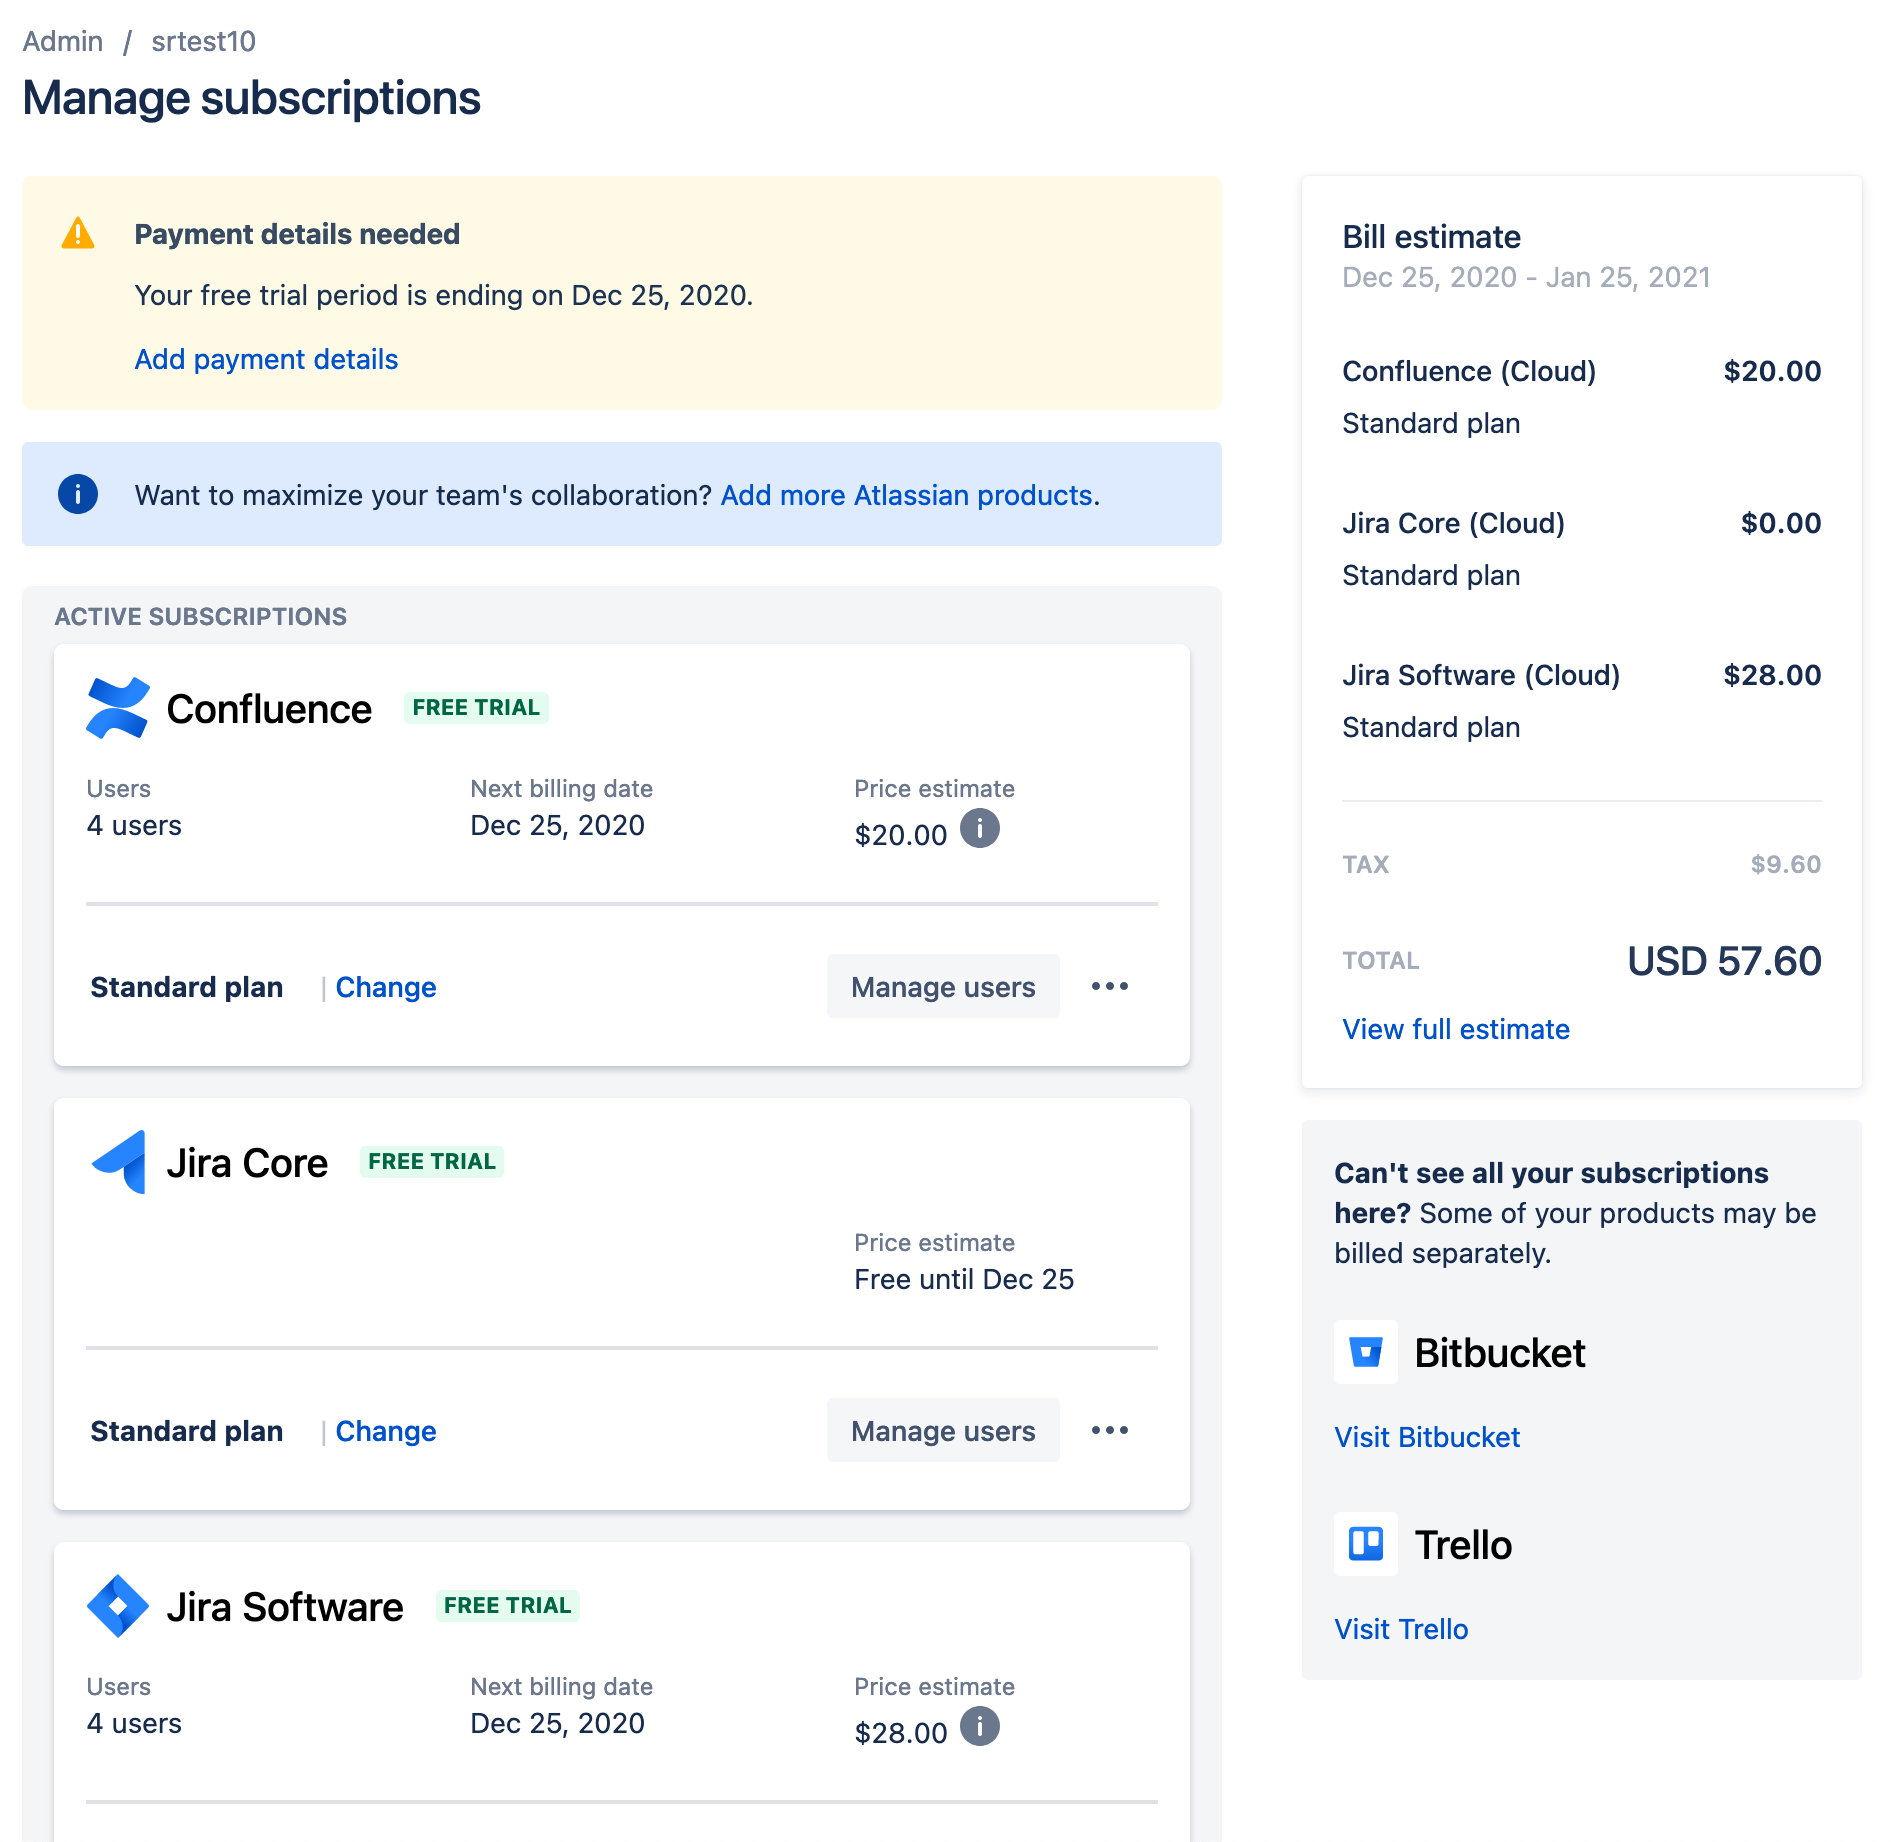Screen dimensions: 1896x1842
Task: Open View full estimate link
Action: point(1456,1029)
